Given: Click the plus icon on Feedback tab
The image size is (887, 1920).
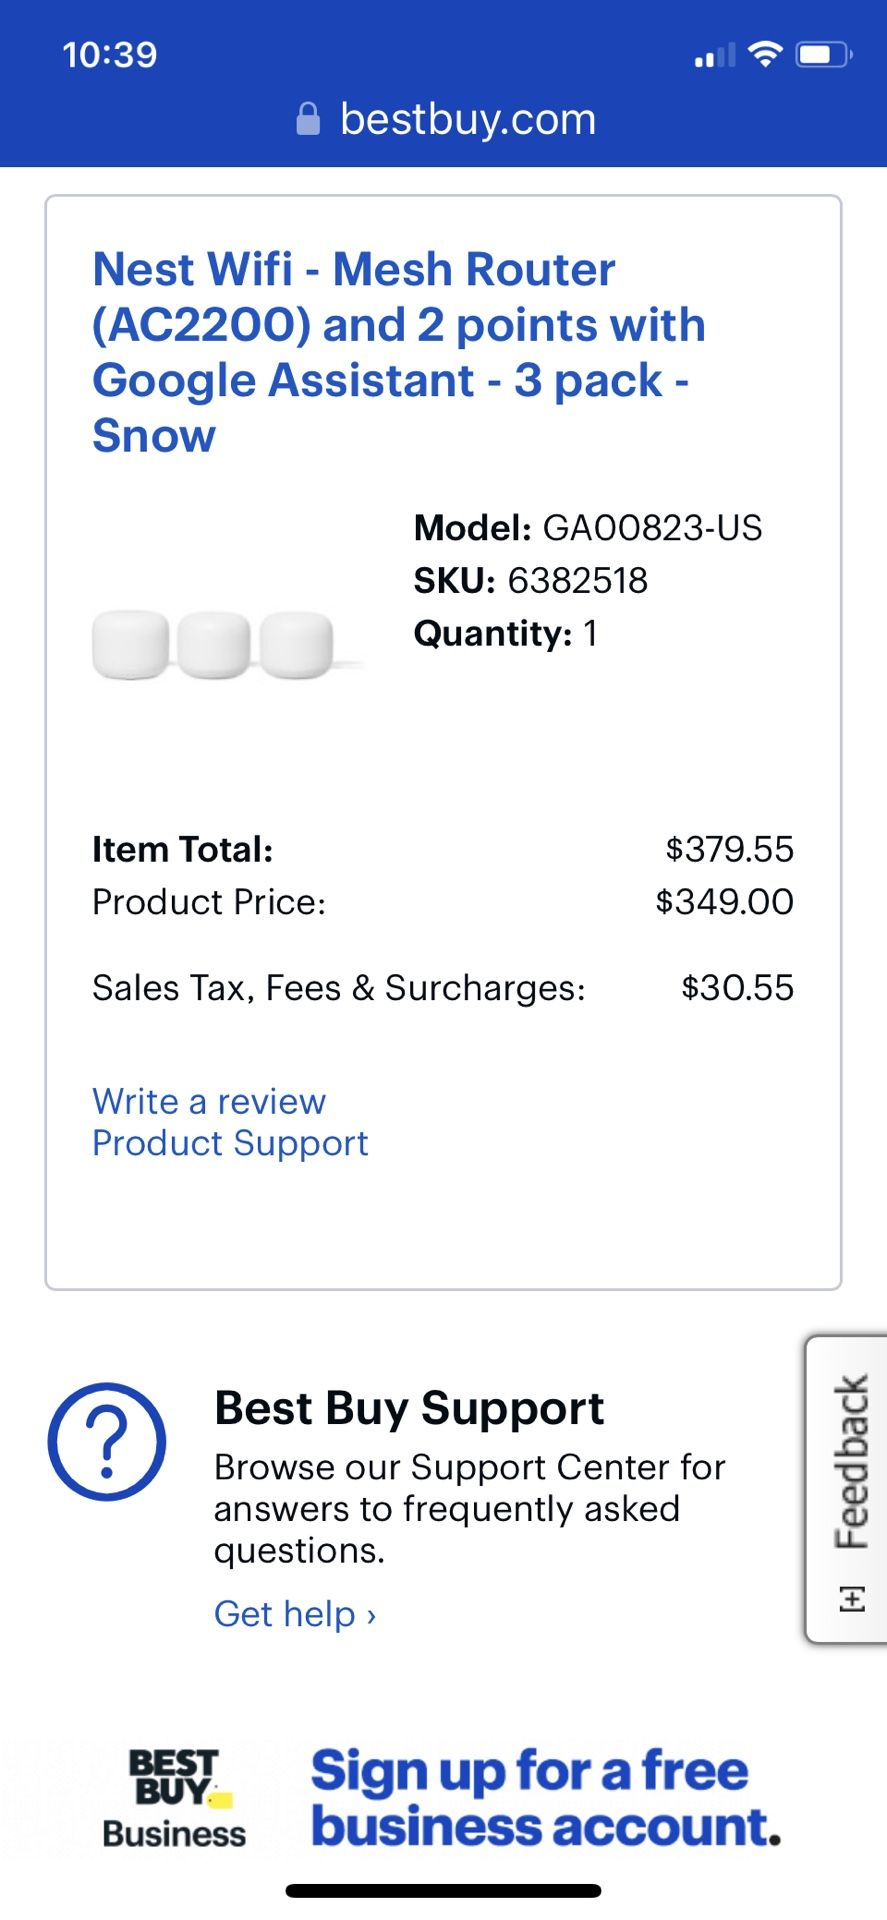Looking at the screenshot, I should [x=851, y=1598].
